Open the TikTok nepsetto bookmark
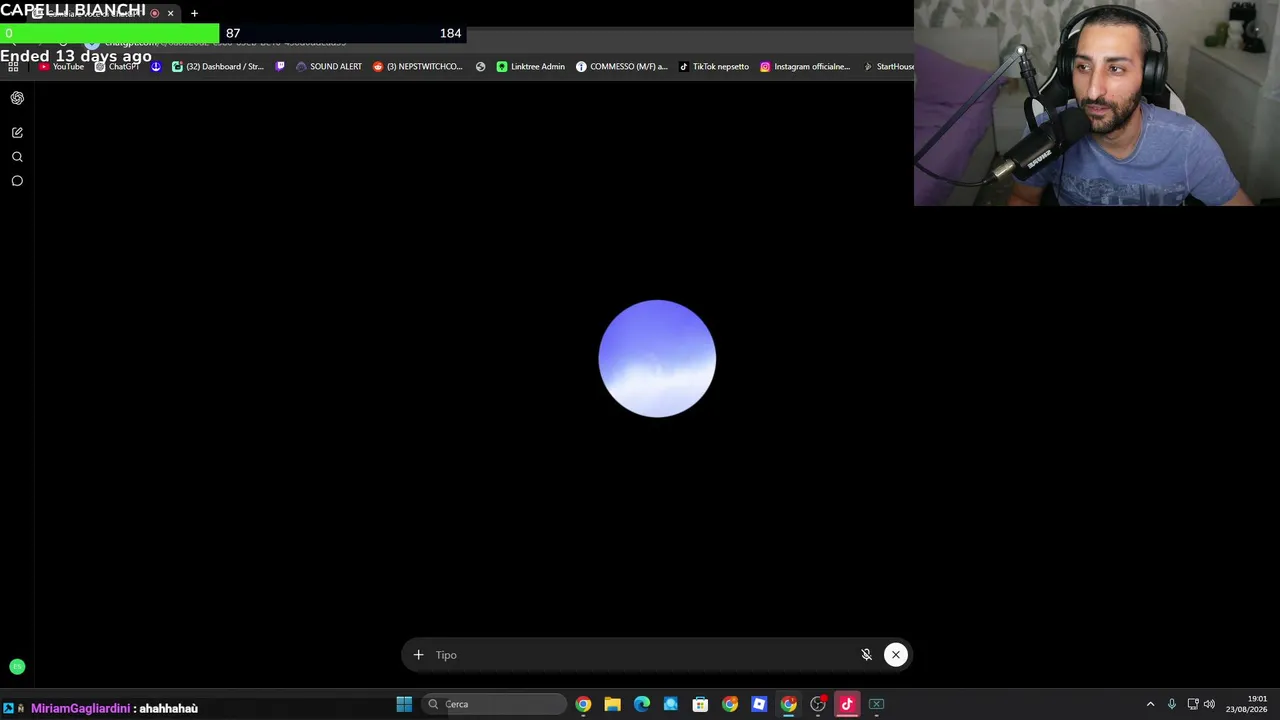This screenshot has height=720, width=1280. (714, 67)
